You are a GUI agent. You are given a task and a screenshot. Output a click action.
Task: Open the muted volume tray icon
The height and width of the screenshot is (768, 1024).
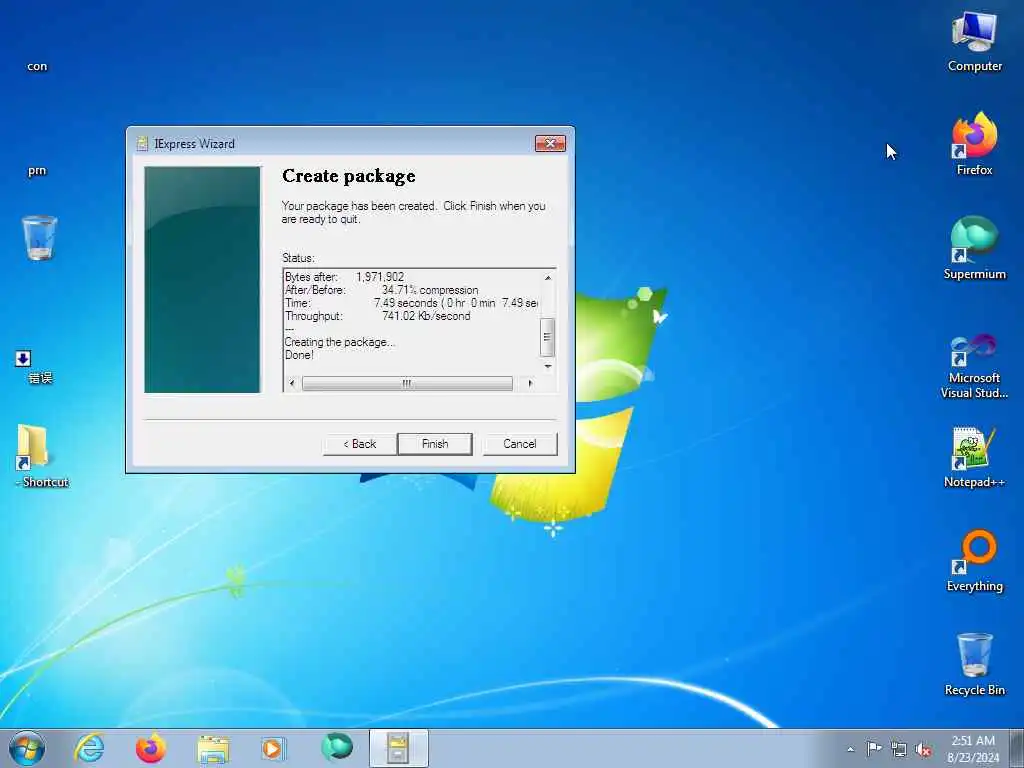click(x=923, y=749)
